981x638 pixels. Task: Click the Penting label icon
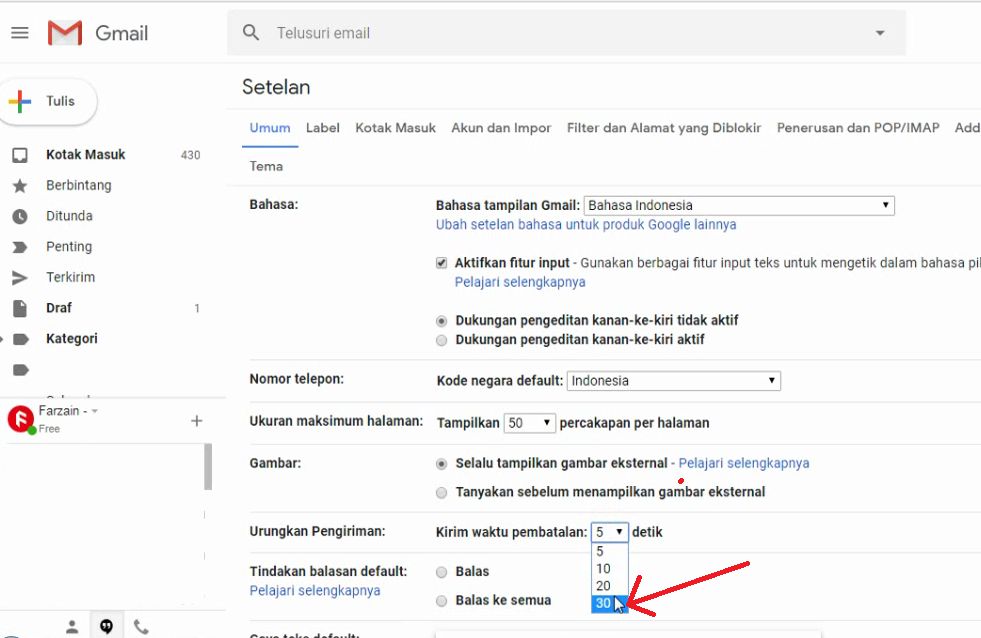pyautogui.click(x=20, y=247)
